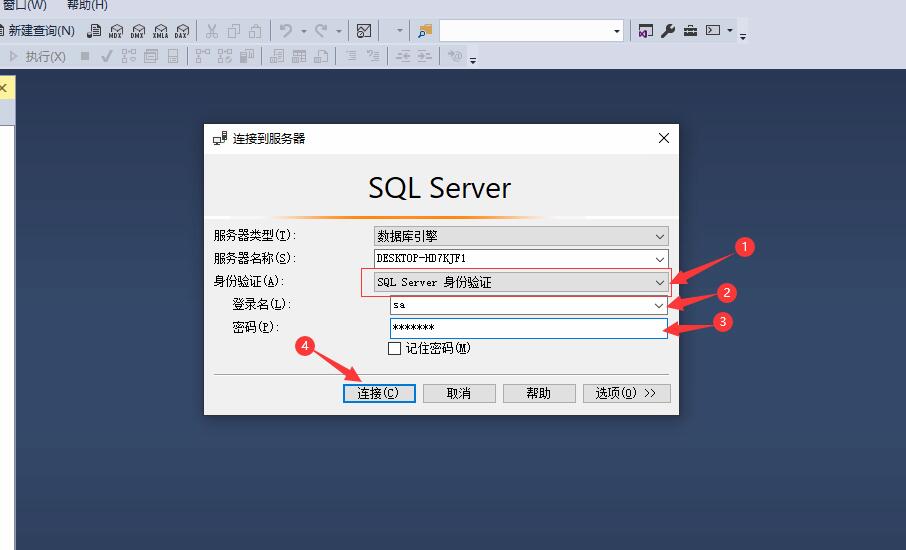The image size is (906, 550).
Task: Open a new Database Engine query
Action: pyautogui.click(x=94, y=31)
